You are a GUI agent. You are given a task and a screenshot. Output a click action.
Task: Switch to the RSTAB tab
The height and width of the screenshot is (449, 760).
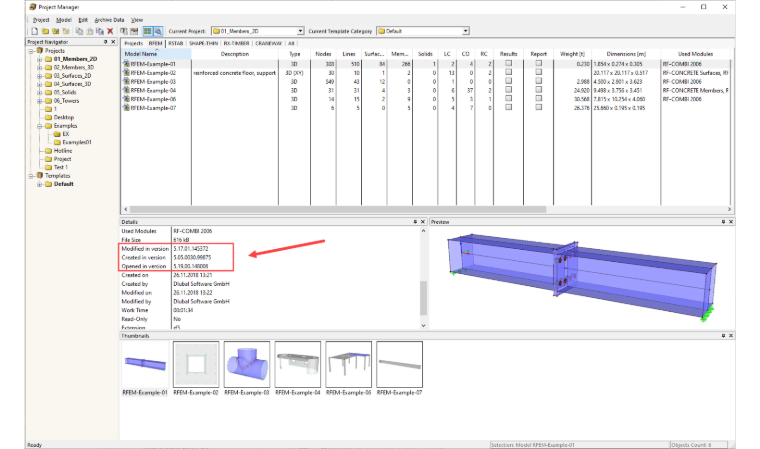[x=175, y=43]
